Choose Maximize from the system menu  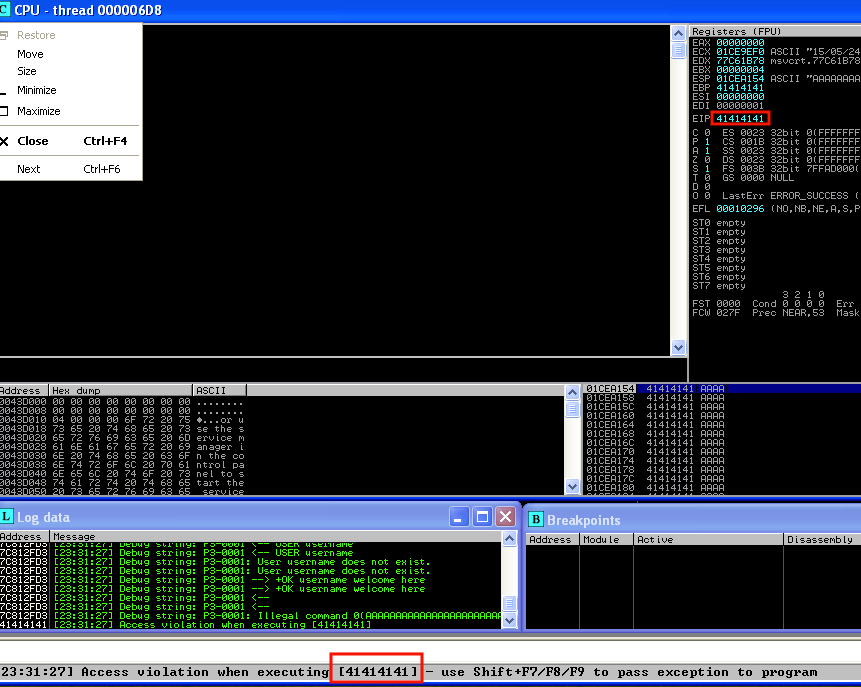click(38, 111)
